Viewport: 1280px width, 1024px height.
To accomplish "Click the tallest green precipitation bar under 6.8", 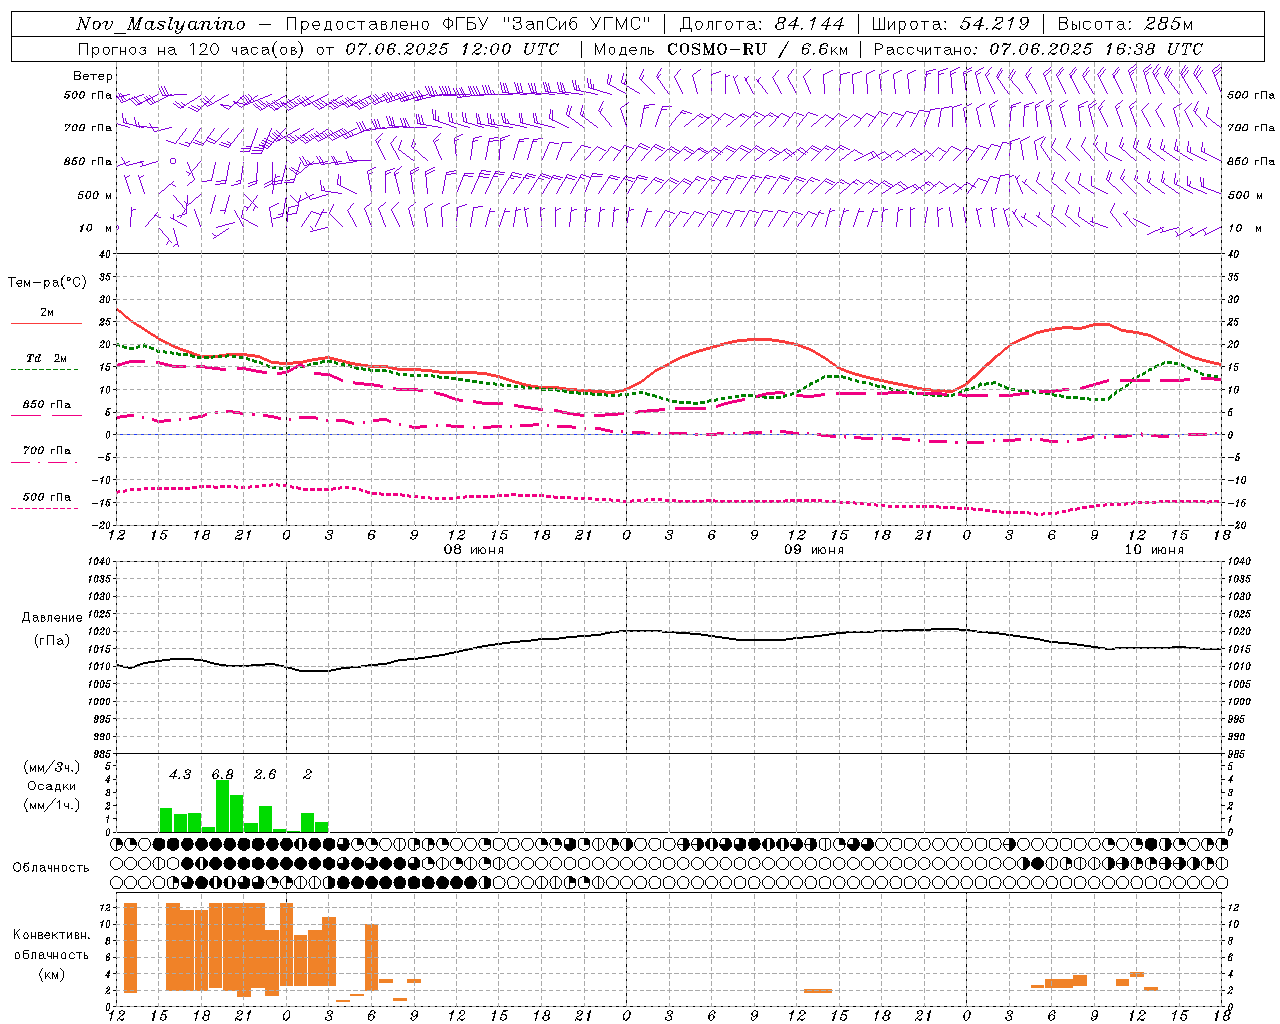I will [x=222, y=806].
